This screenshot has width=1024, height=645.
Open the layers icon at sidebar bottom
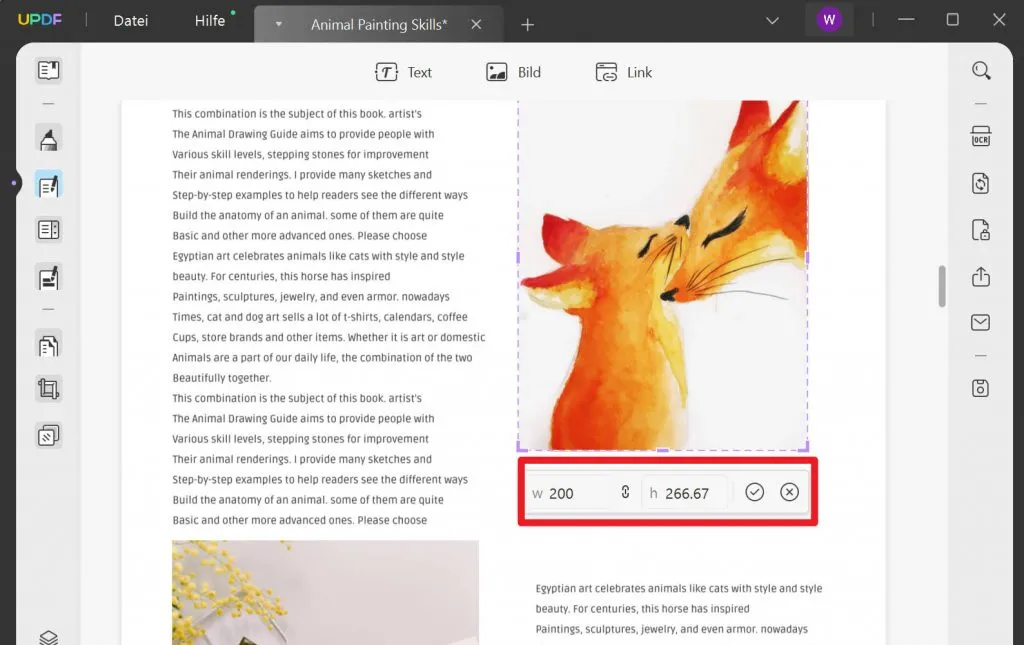48,637
